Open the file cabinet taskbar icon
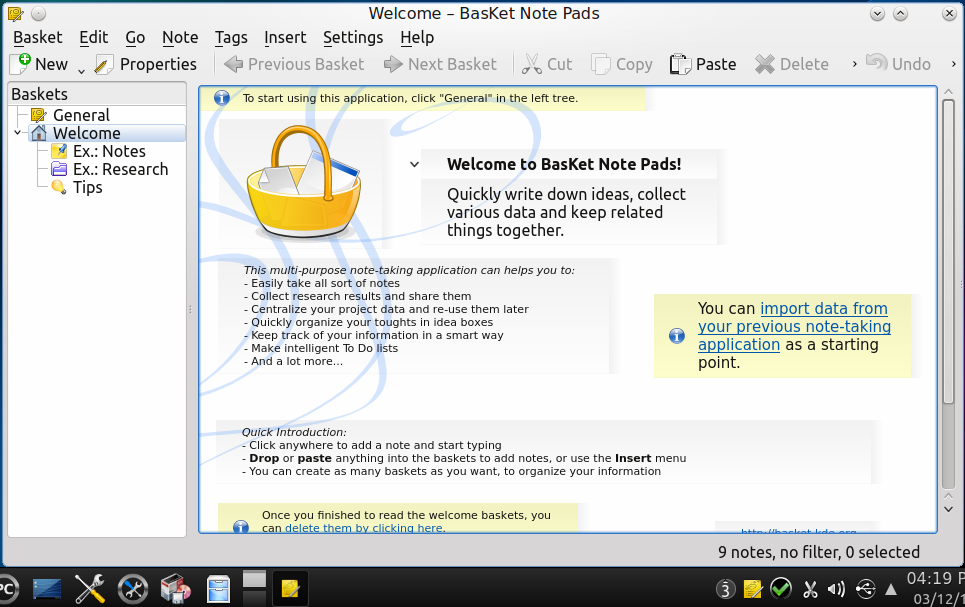The height and width of the screenshot is (607, 965). pyautogui.click(x=218, y=589)
